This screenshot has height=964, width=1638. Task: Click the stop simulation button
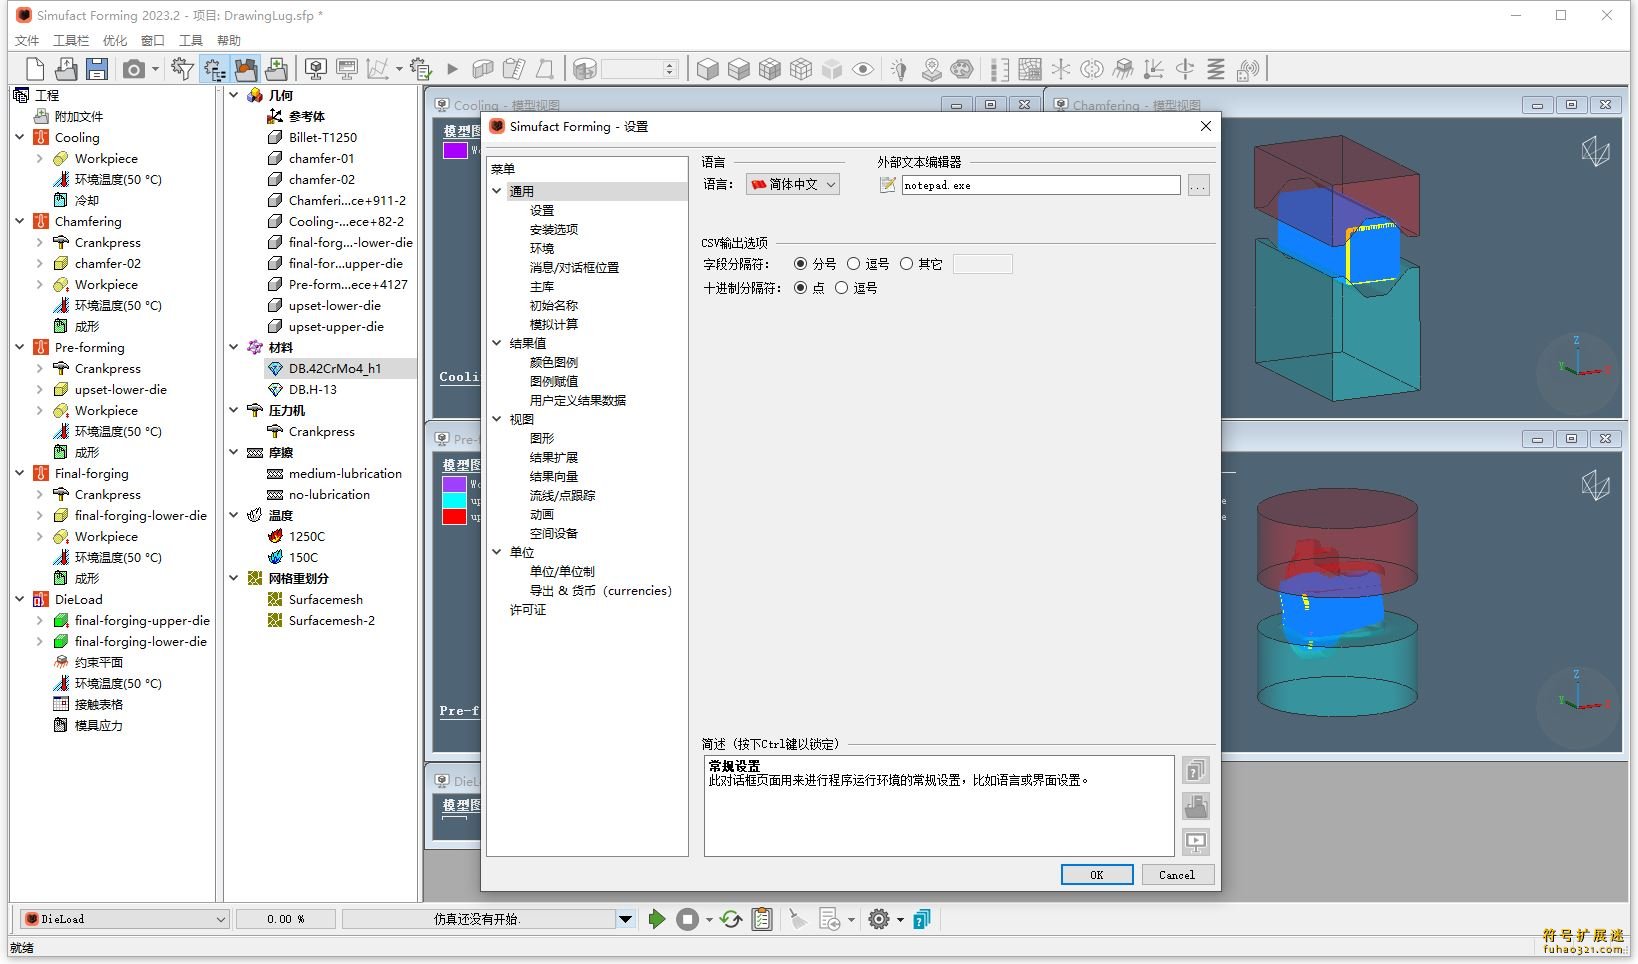(687, 919)
